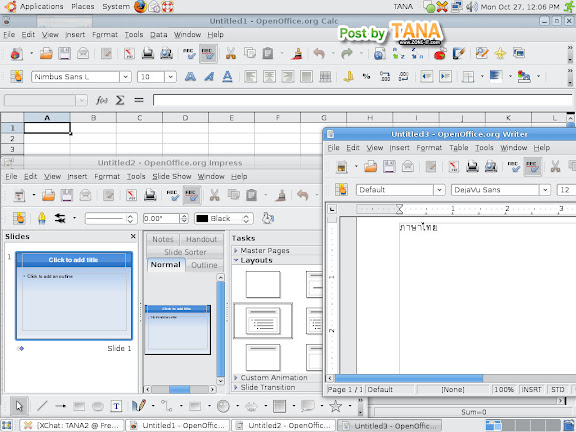Click the Percent format icon in Calc
The width and height of the screenshot is (576, 432).
pos(366,77)
